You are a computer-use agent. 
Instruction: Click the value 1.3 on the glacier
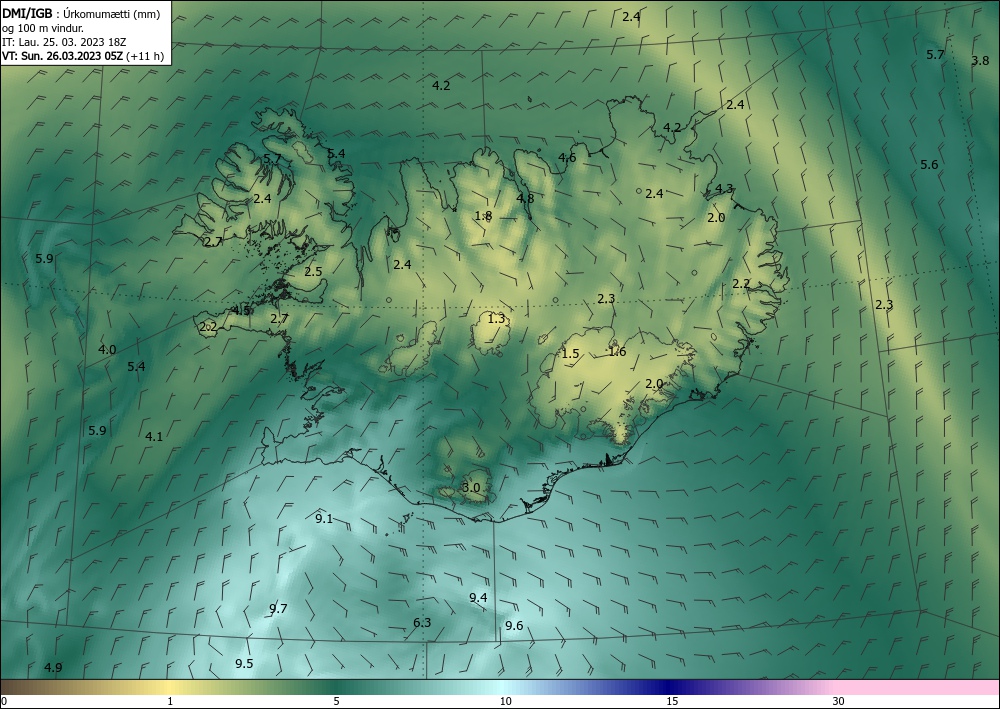tap(496, 319)
